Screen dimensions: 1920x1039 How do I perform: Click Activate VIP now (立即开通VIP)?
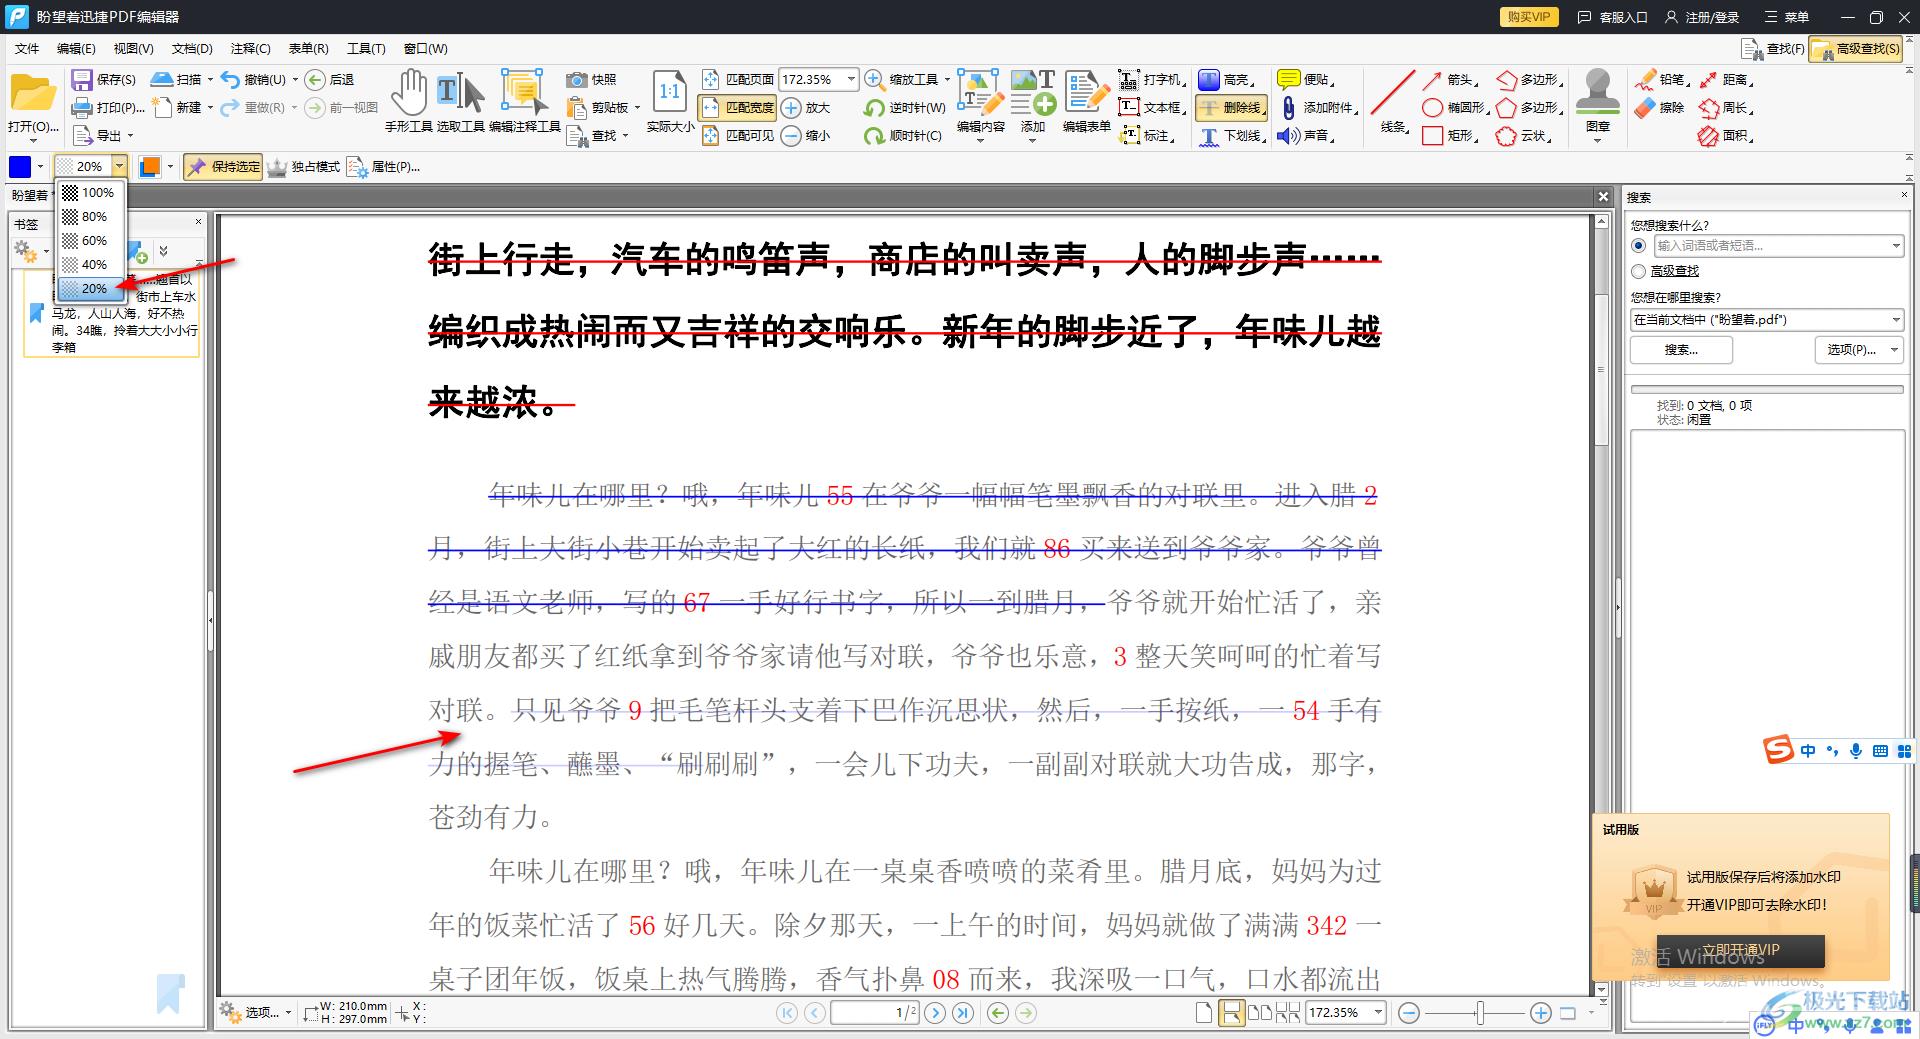1741,951
